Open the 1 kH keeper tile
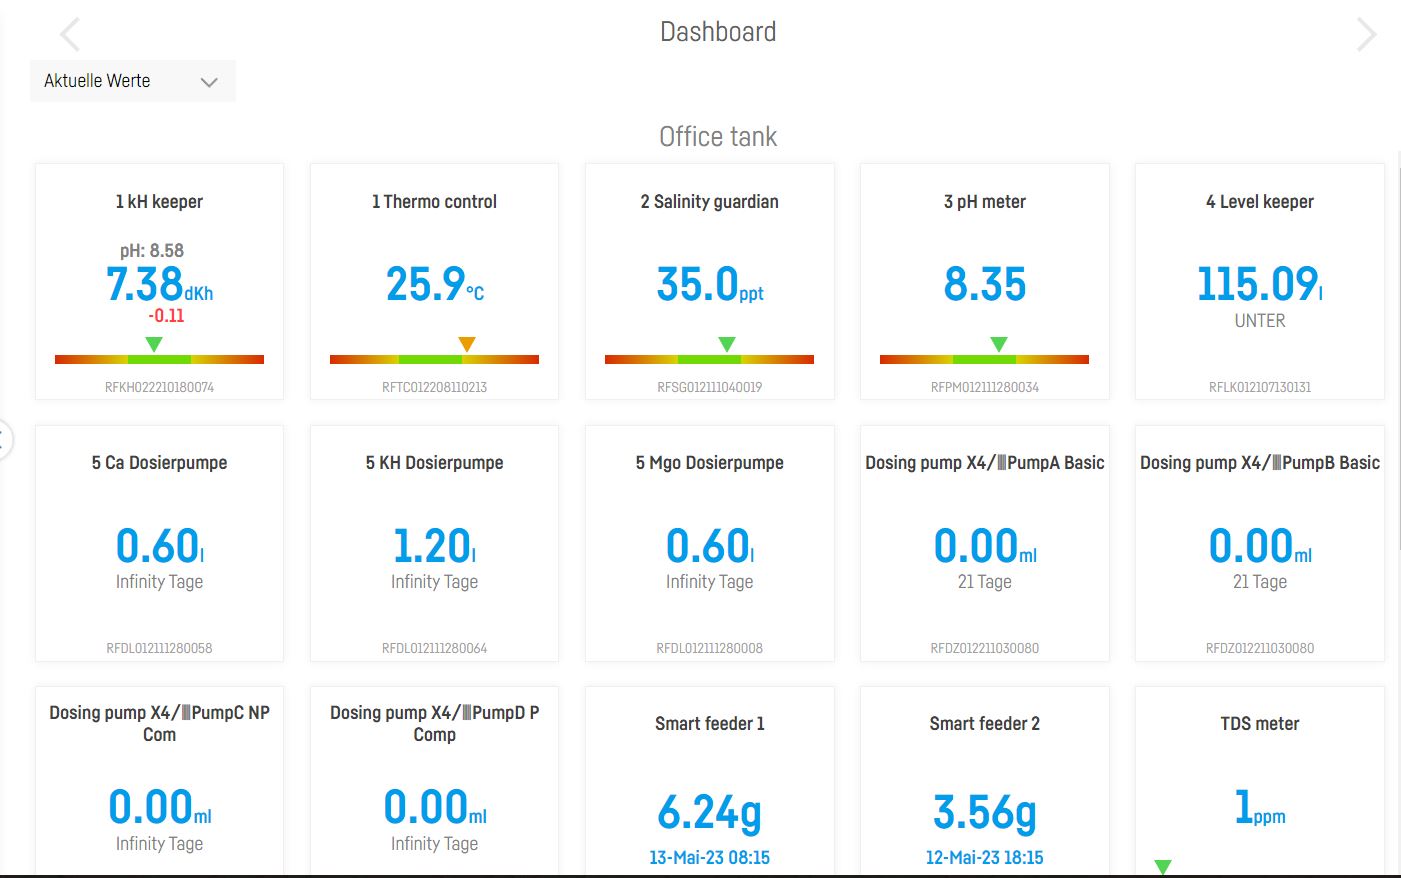The height and width of the screenshot is (878, 1401). (159, 282)
